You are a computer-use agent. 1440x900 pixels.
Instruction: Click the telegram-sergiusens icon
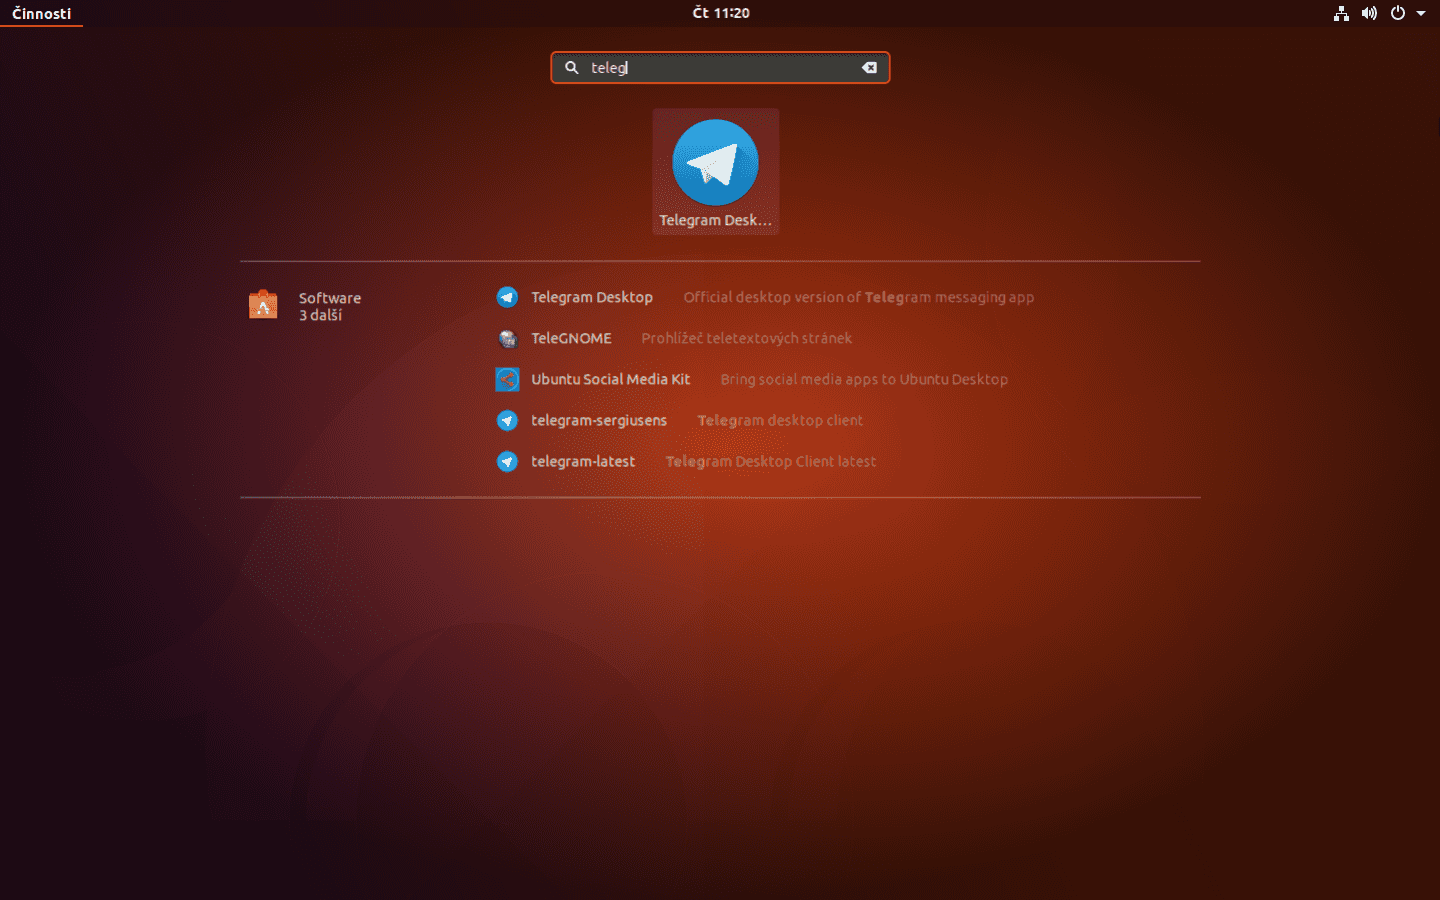tap(507, 420)
